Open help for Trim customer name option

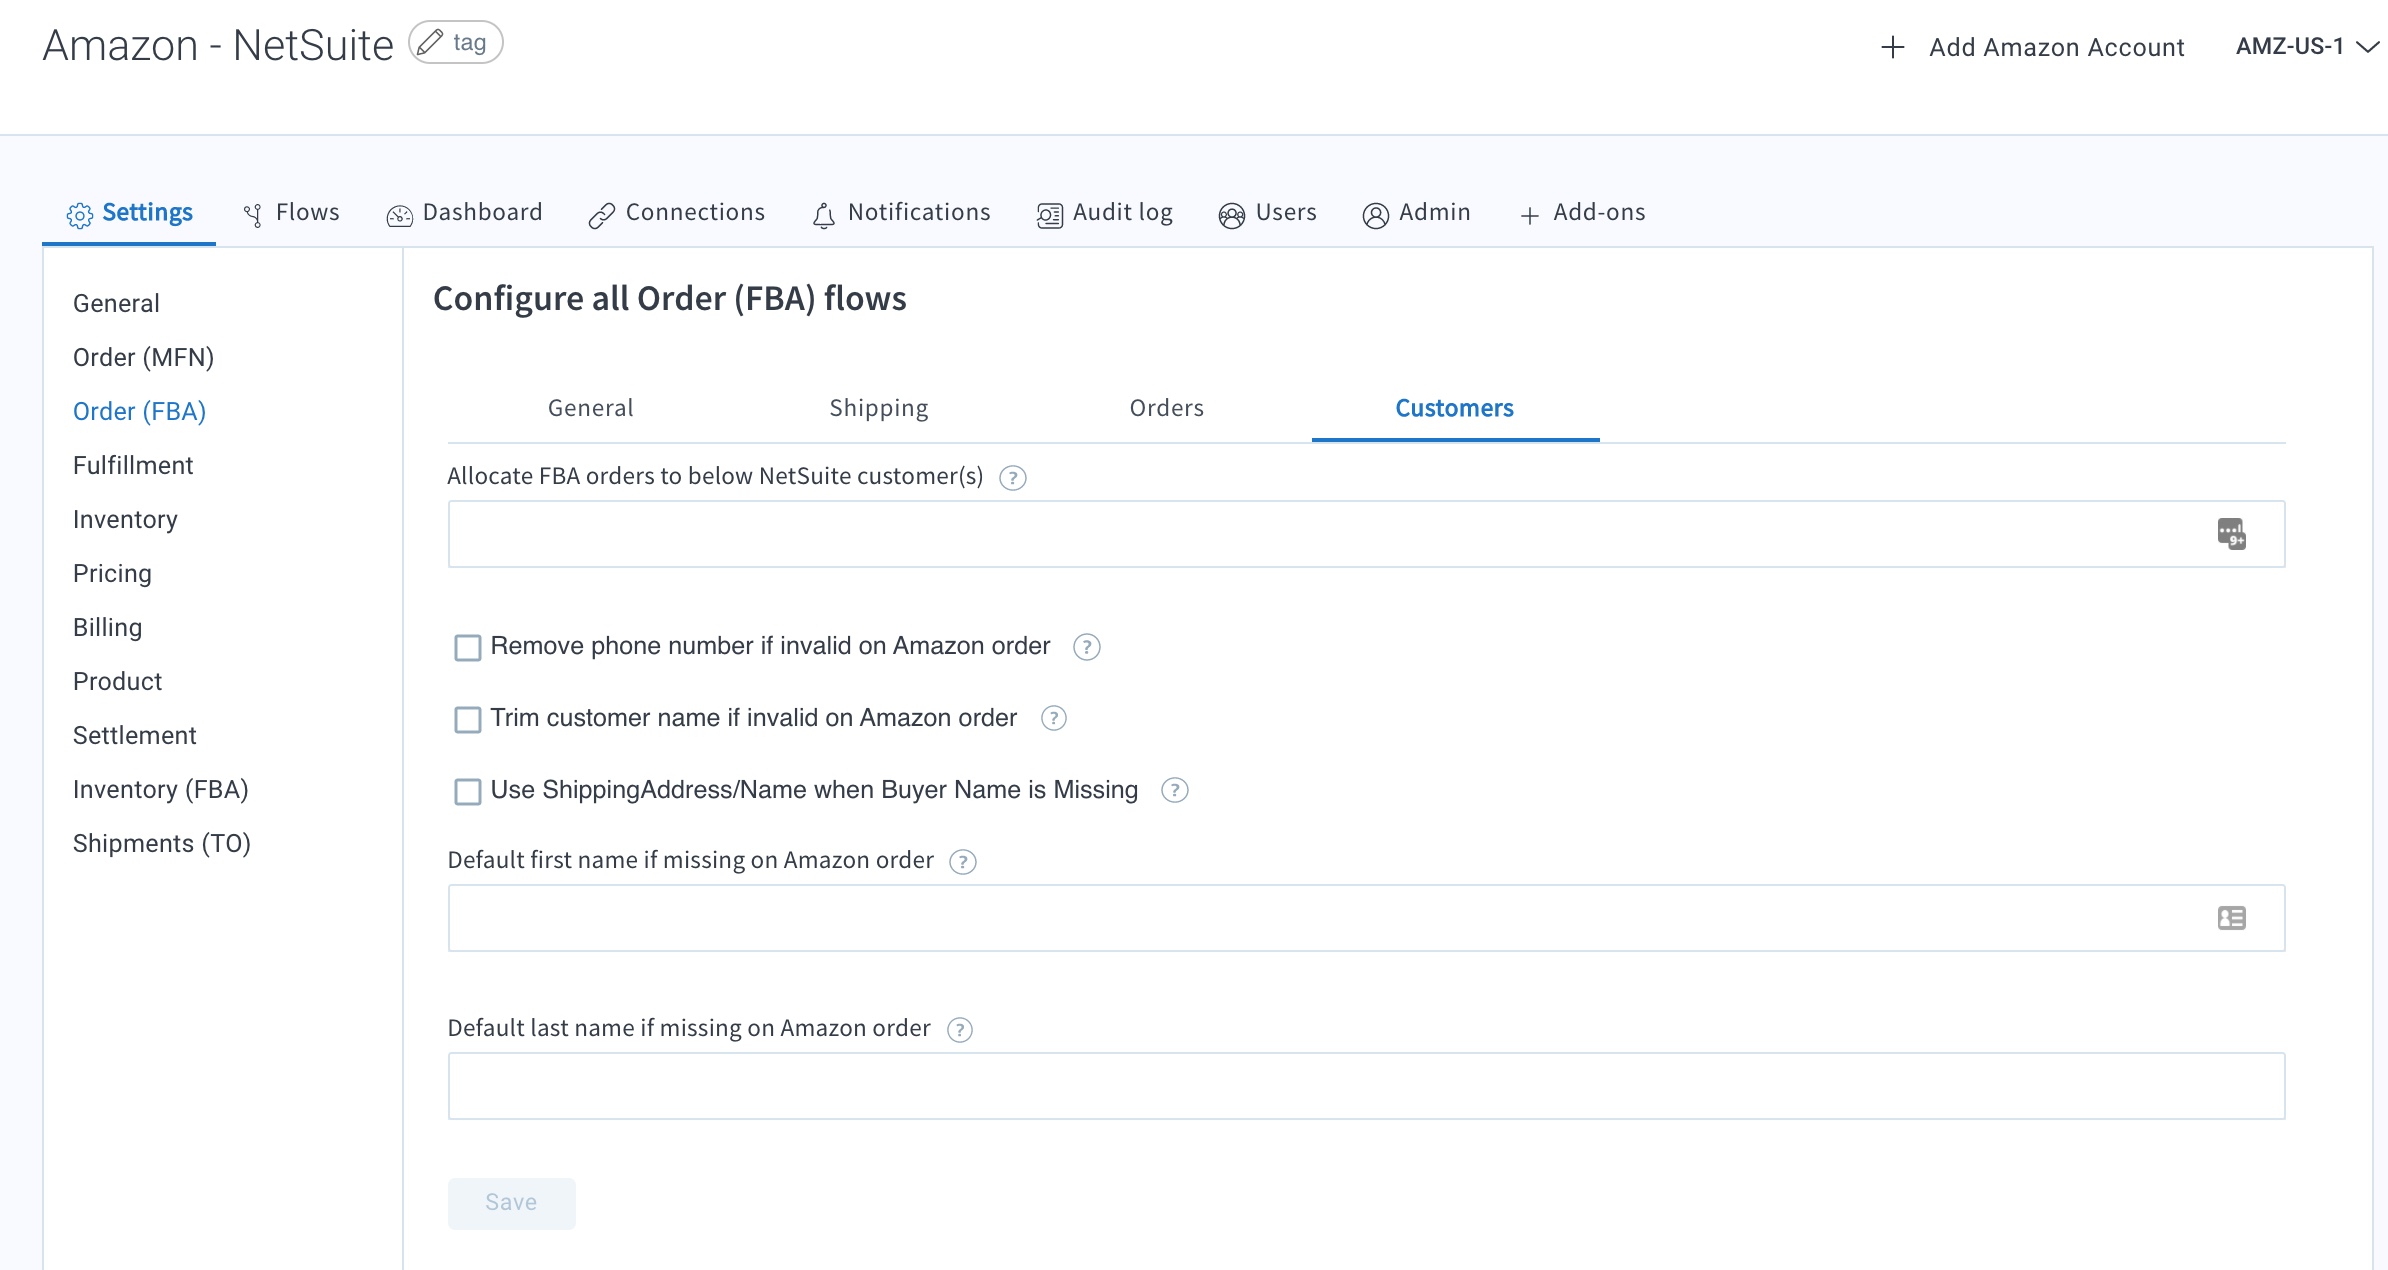point(1054,718)
